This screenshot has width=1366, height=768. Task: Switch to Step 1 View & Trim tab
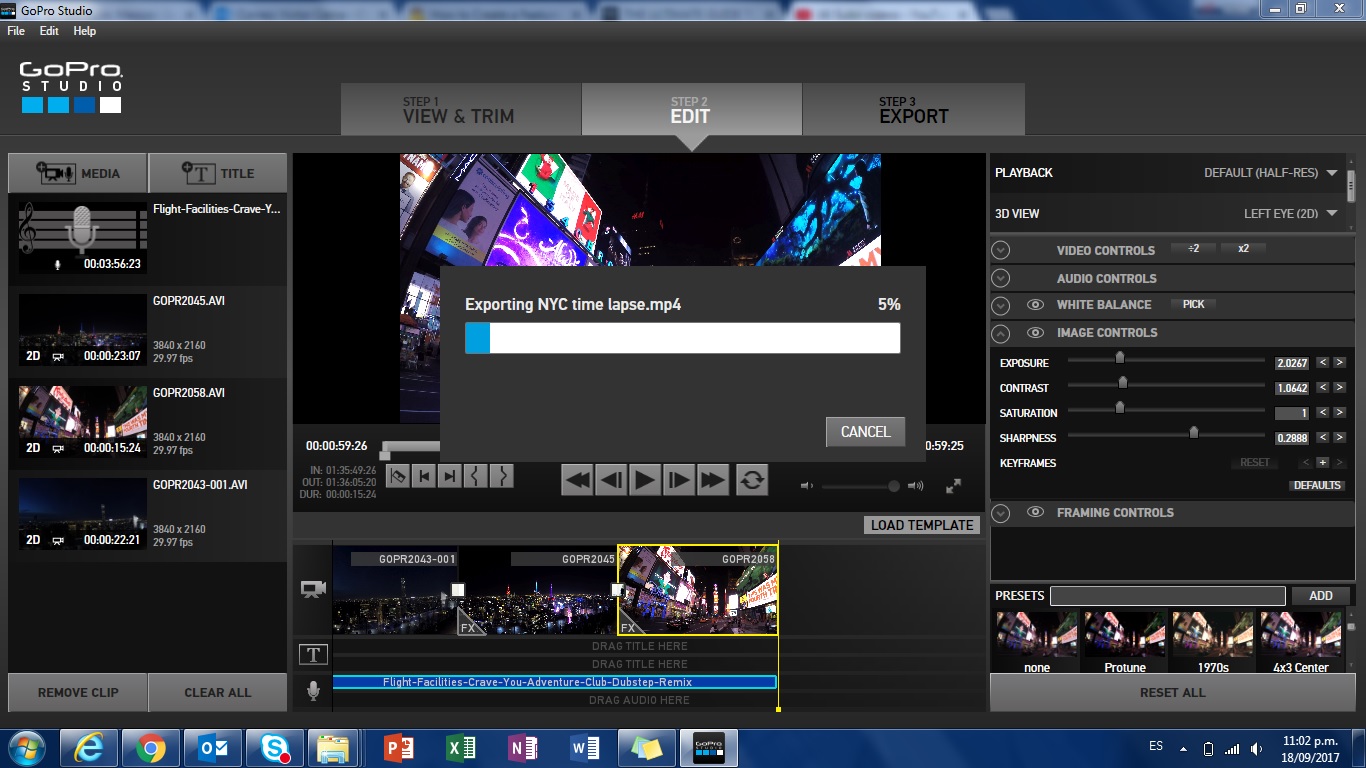pos(461,109)
